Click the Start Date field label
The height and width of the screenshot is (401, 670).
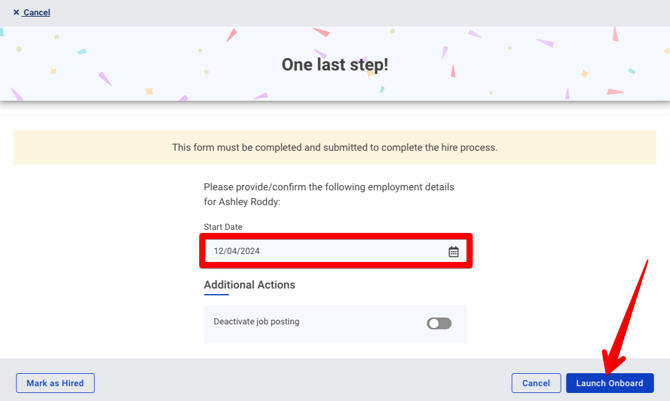pos(223,227)
